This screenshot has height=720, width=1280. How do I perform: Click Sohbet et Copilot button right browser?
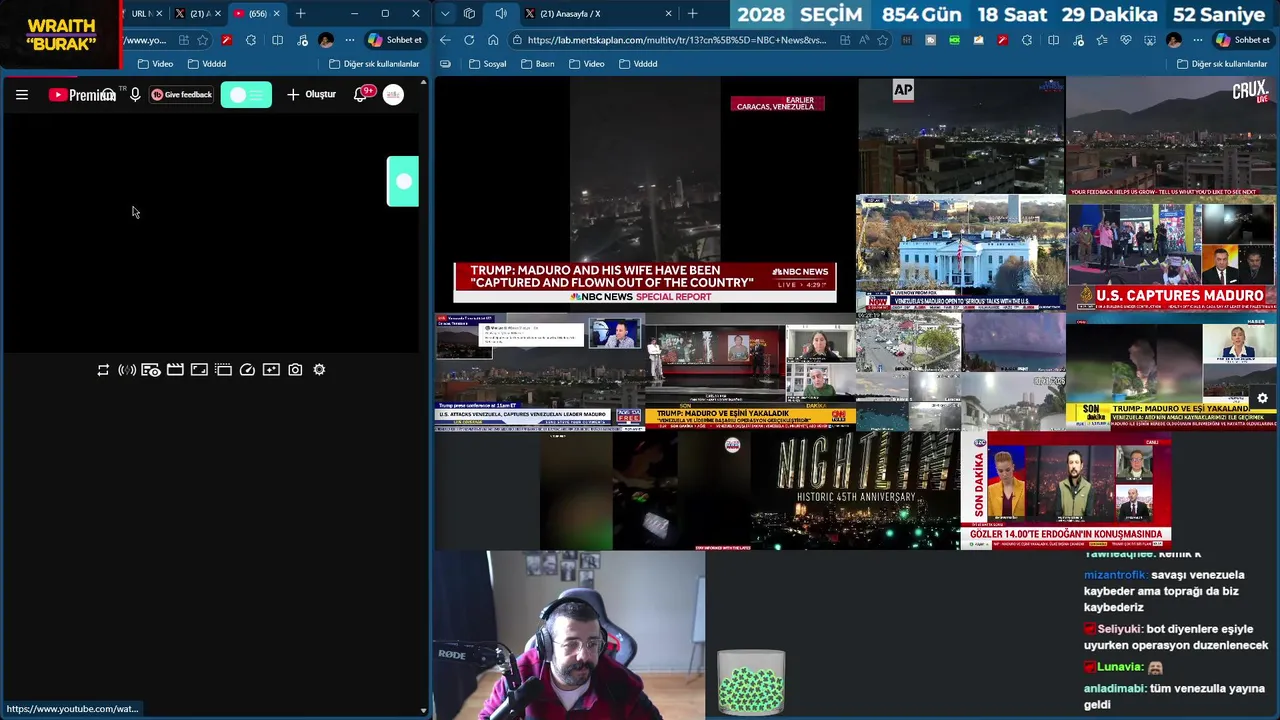(1242, 40)
